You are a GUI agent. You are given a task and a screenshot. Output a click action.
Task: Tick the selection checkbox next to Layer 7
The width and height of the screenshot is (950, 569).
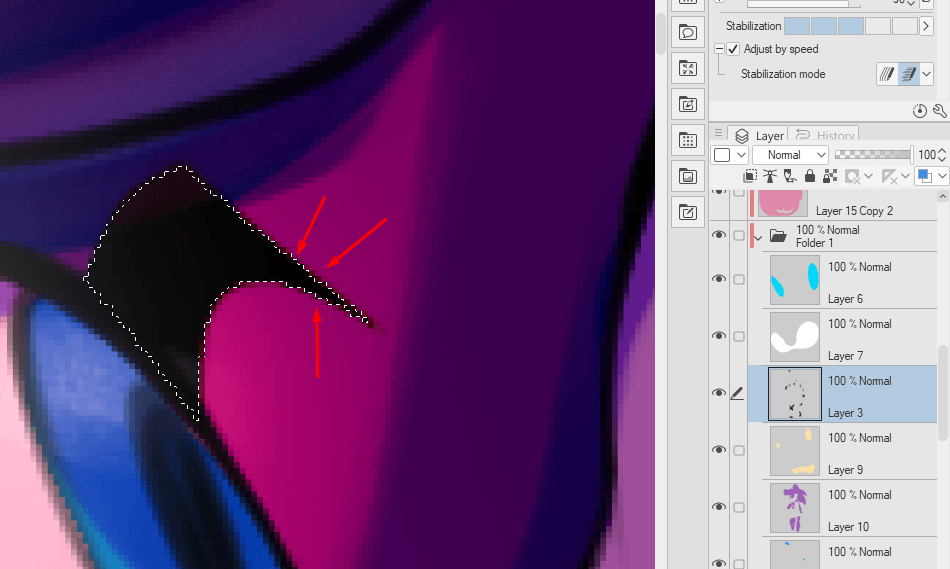[739, 336]
